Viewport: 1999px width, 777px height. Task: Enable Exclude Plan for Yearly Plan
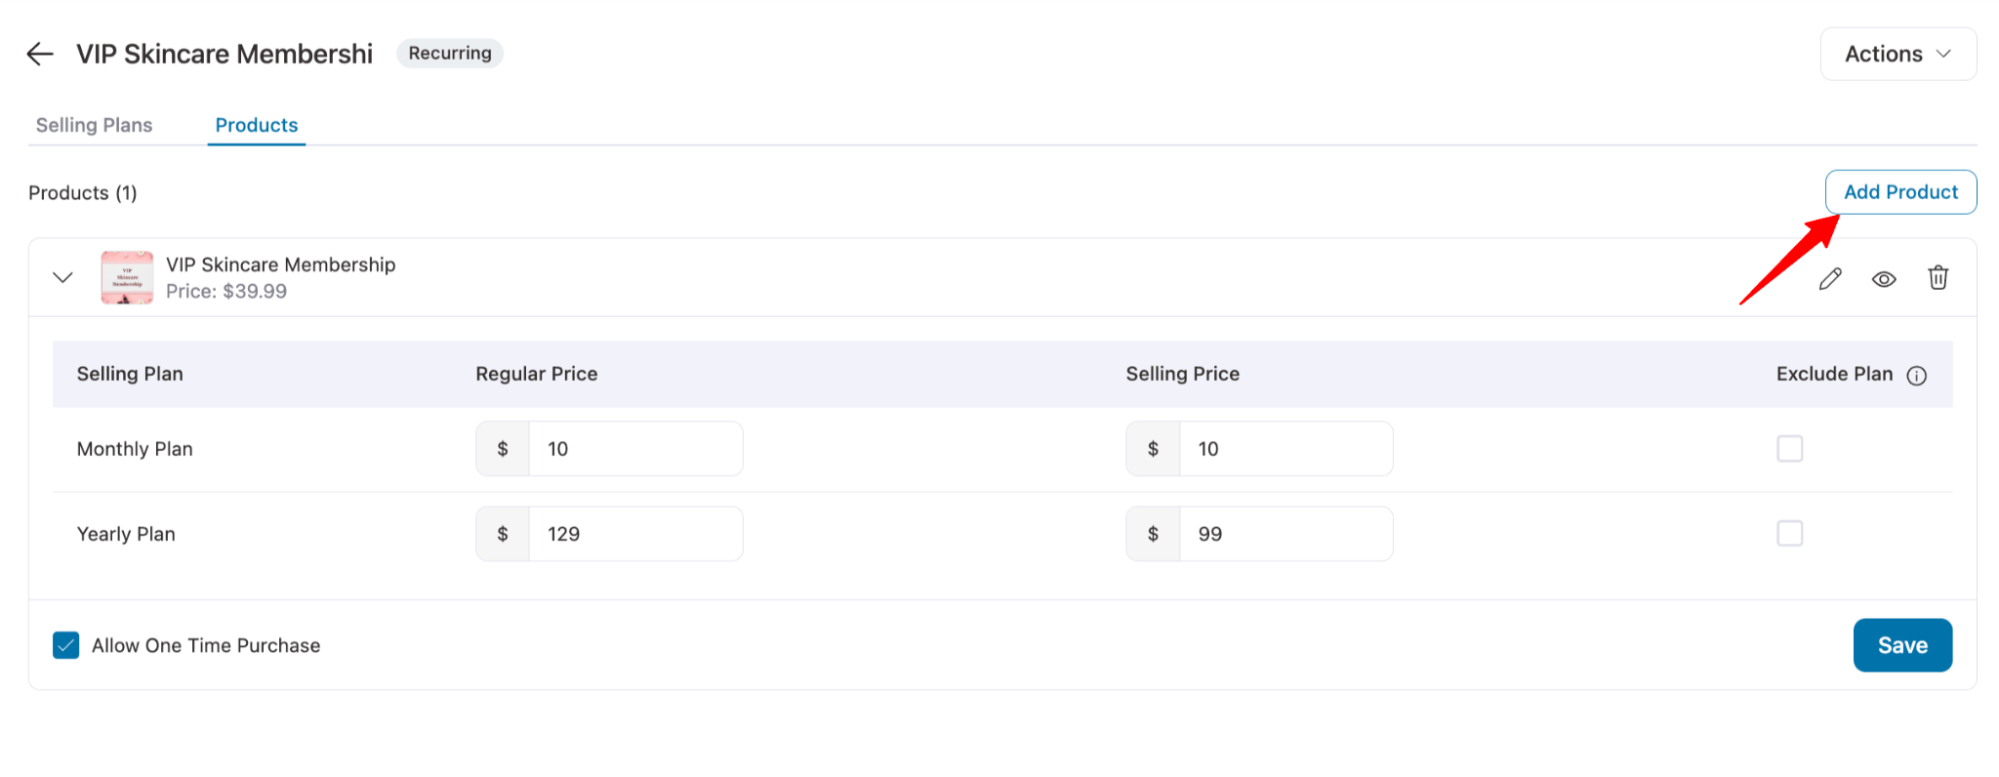[x=1790, y=533]
